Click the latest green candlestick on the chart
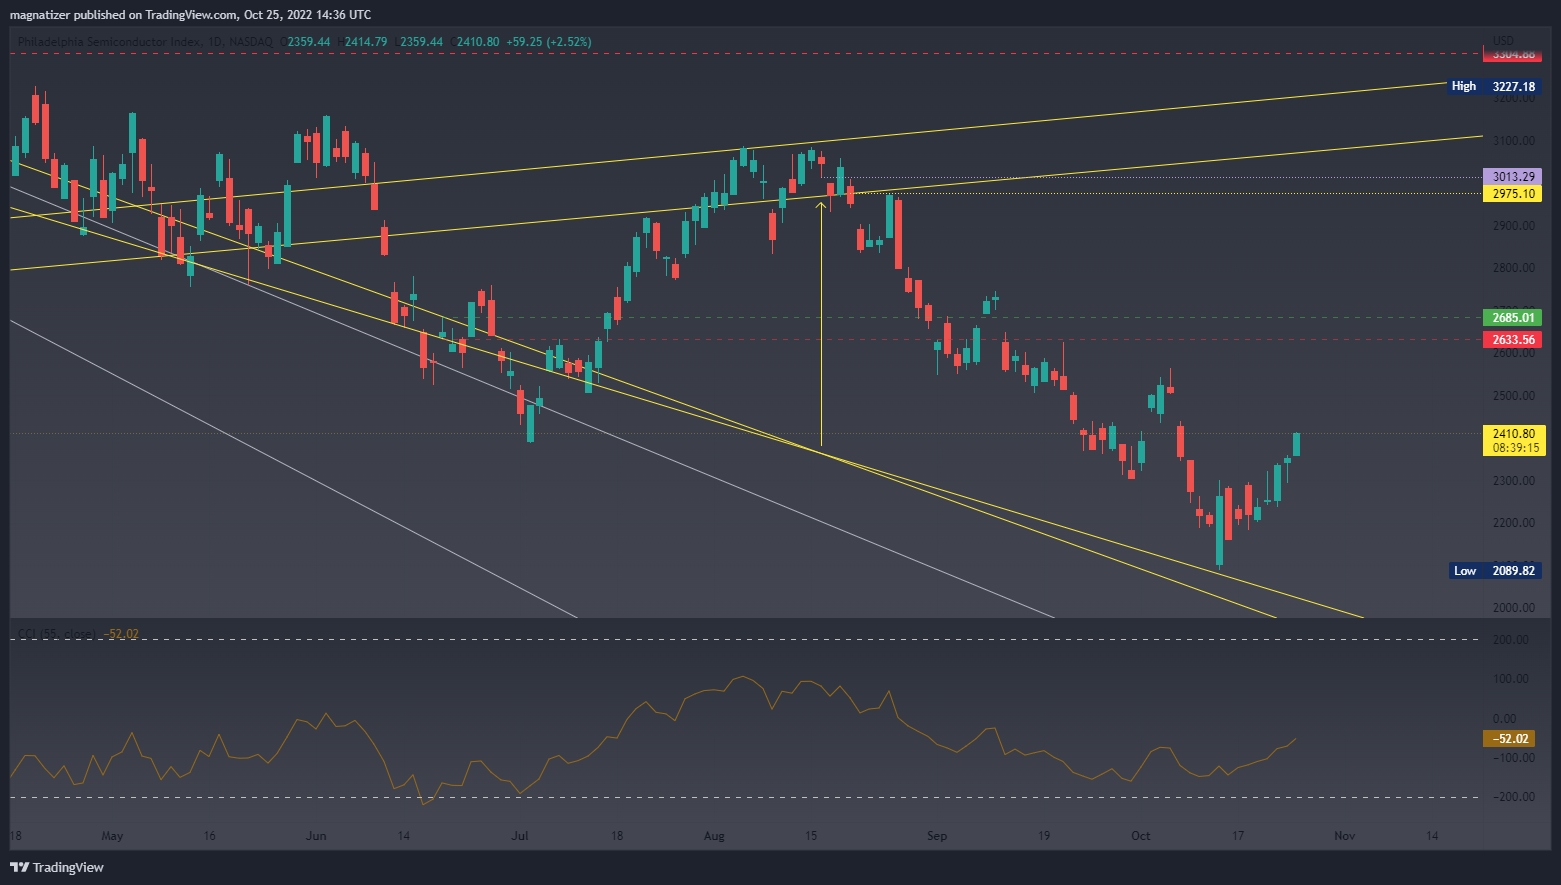Viewport: 1561px width, 885px height. (x=1297, y=444)
